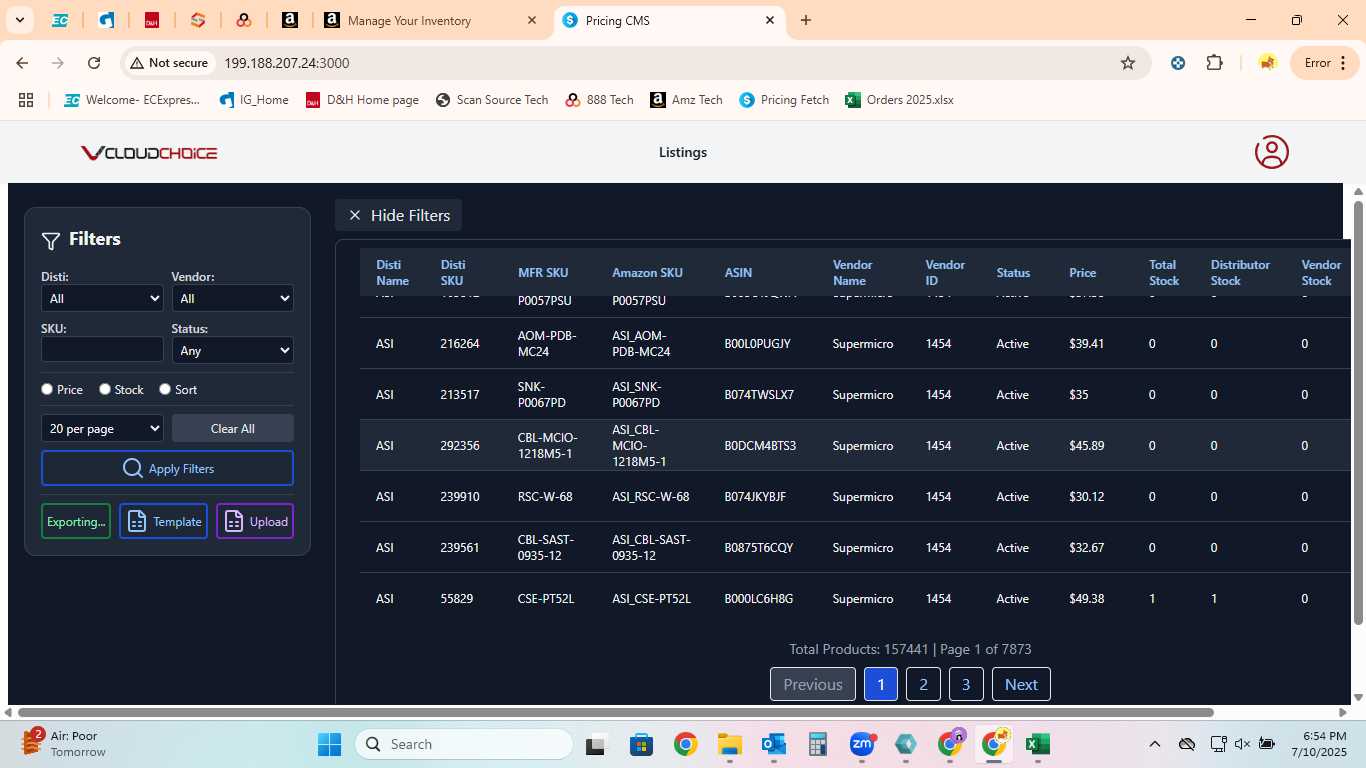Bookmark this page with the star icon
Viewport: 1366px width, 768px height.
pyautogui.click(x=1128, y=63)
